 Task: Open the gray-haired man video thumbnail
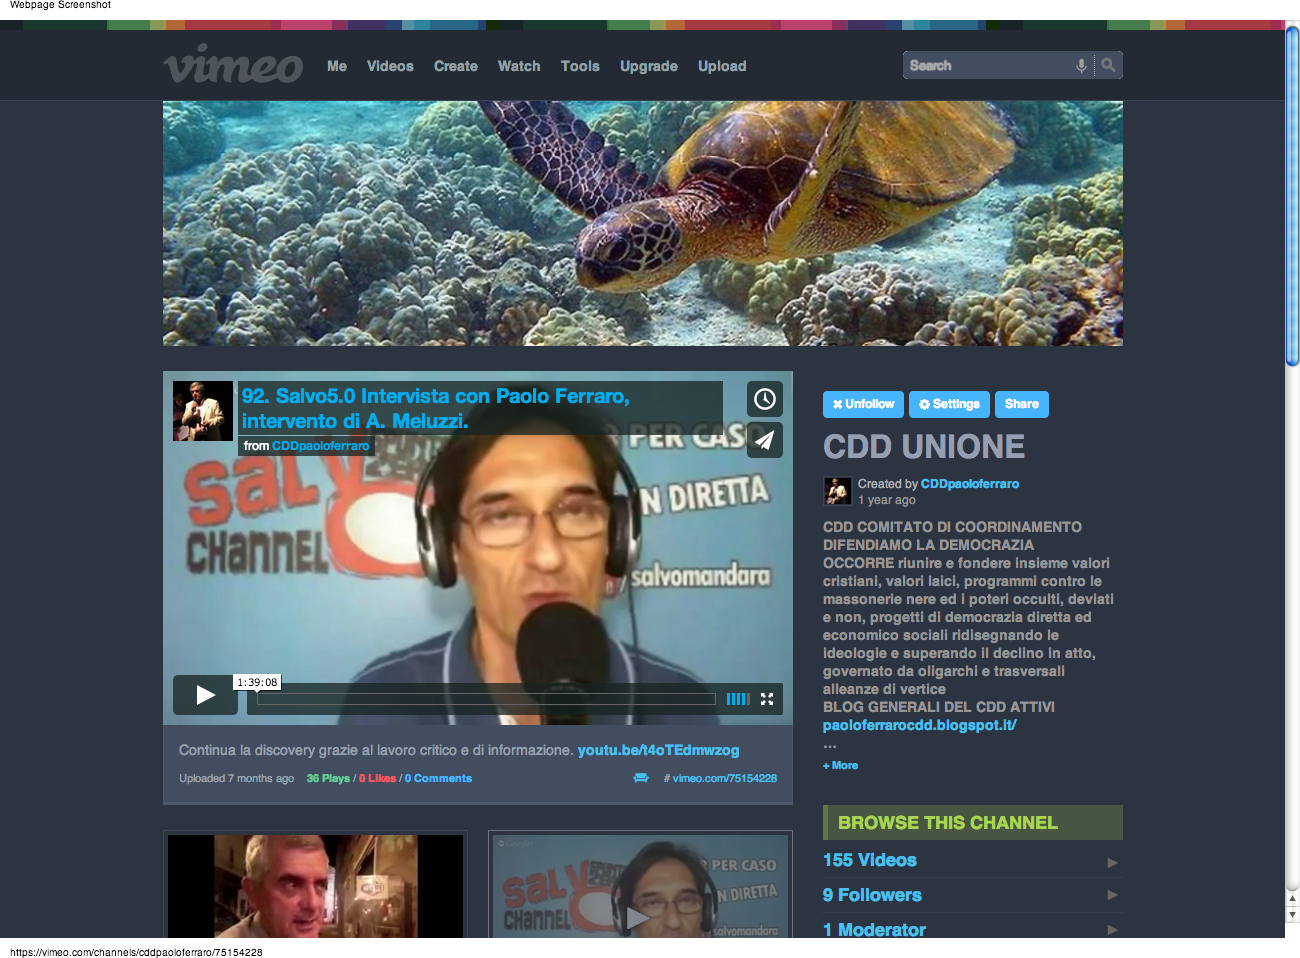tap(315, 886)
